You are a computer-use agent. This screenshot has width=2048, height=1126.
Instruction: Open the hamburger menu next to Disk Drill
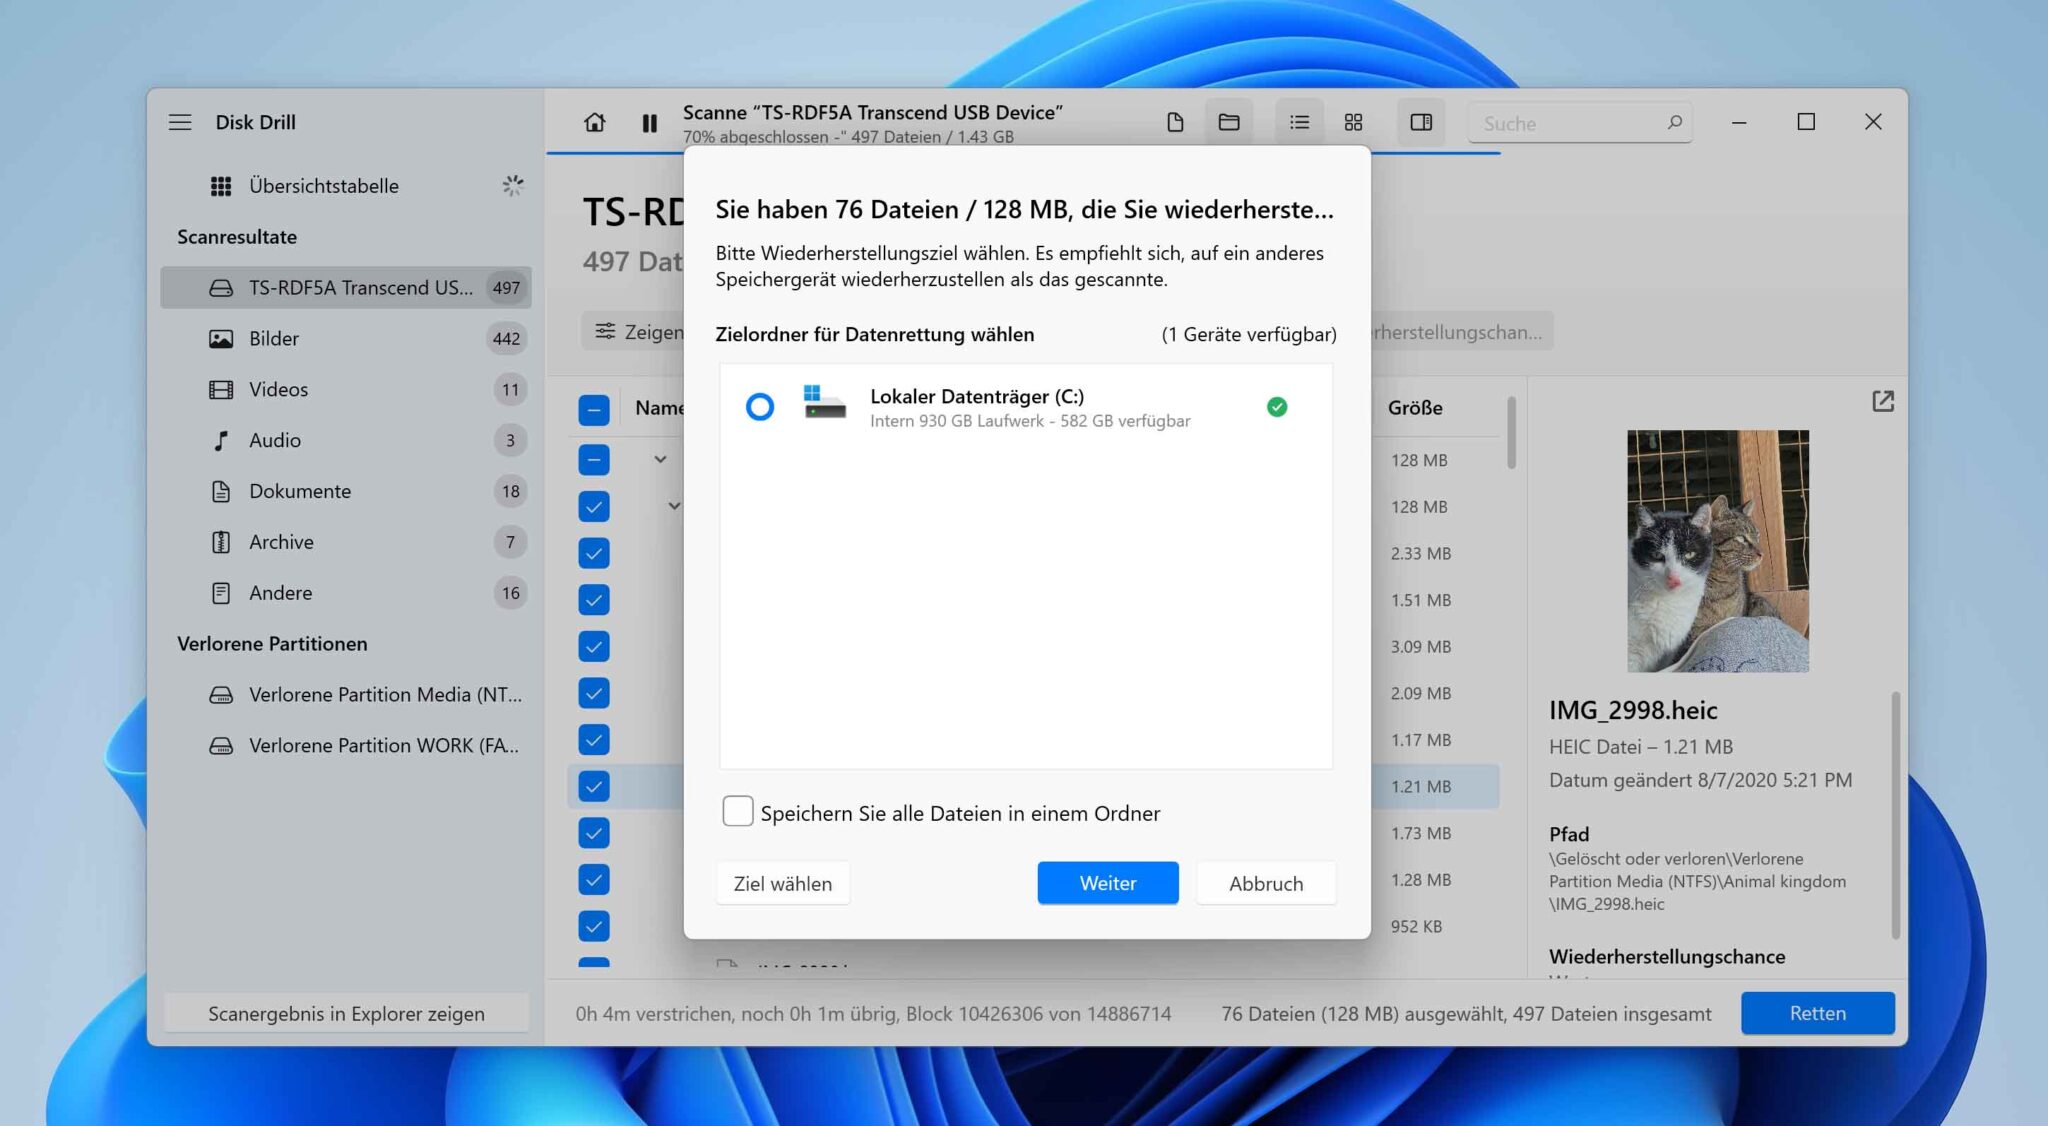click(x=180, y=122)
